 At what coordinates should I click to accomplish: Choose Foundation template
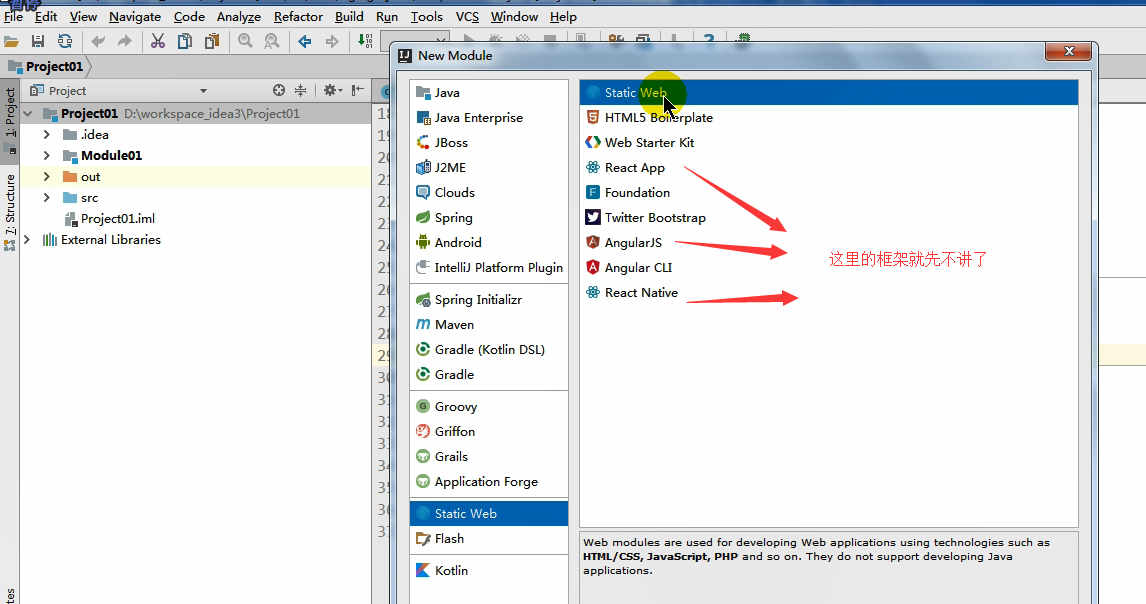pos(829,192)
